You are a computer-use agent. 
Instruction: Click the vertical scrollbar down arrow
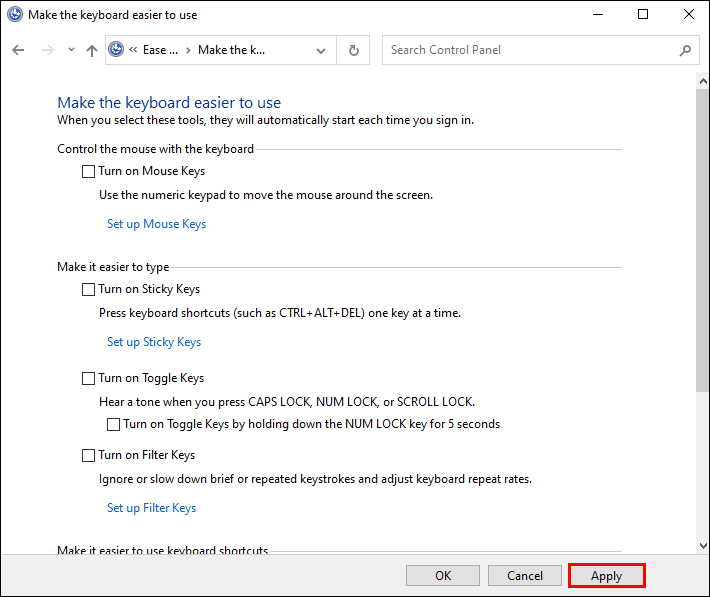pyautogui.click(x=702, y=545)
